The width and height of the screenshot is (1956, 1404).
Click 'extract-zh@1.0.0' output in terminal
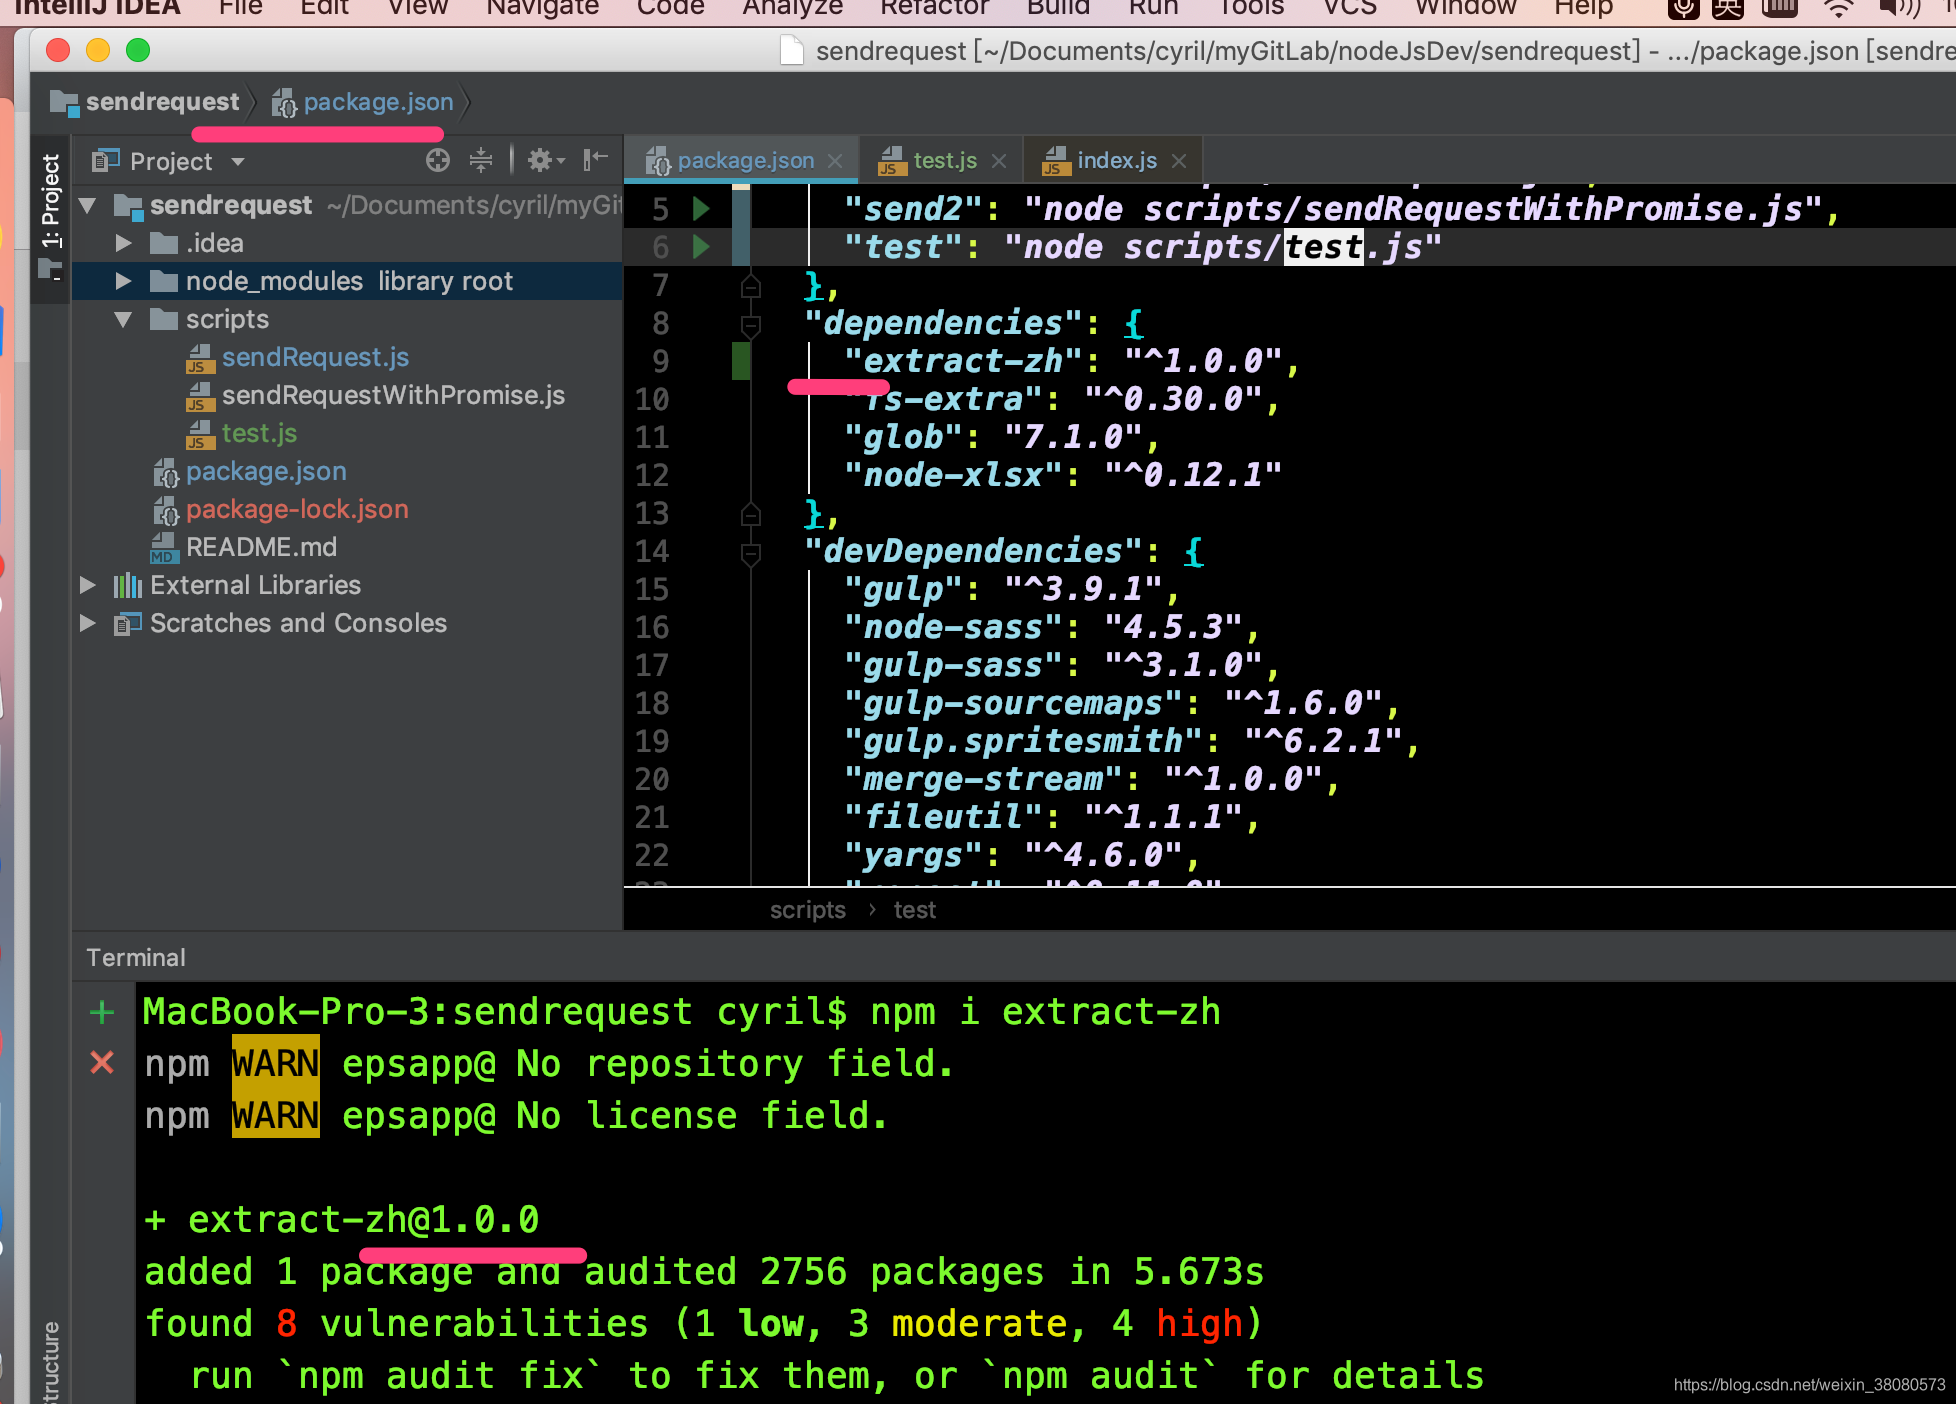tap(363, 1220)
